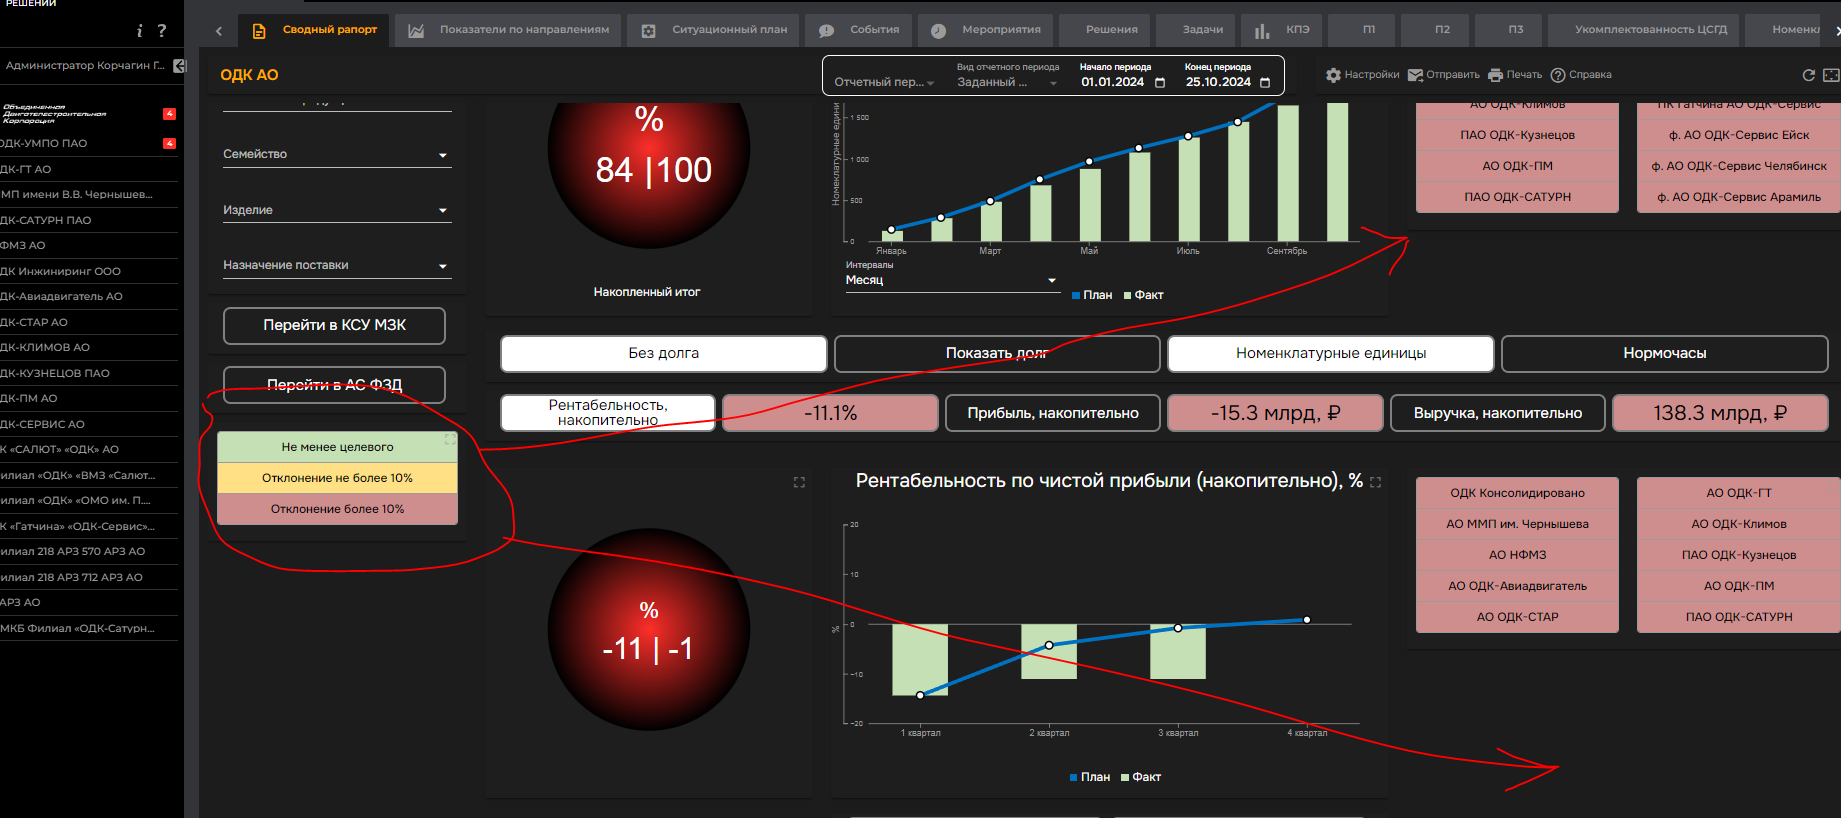Toggle the Без долга option
Image resolution: width=1841 pixels, height=818 pixels.
point(663,353)
